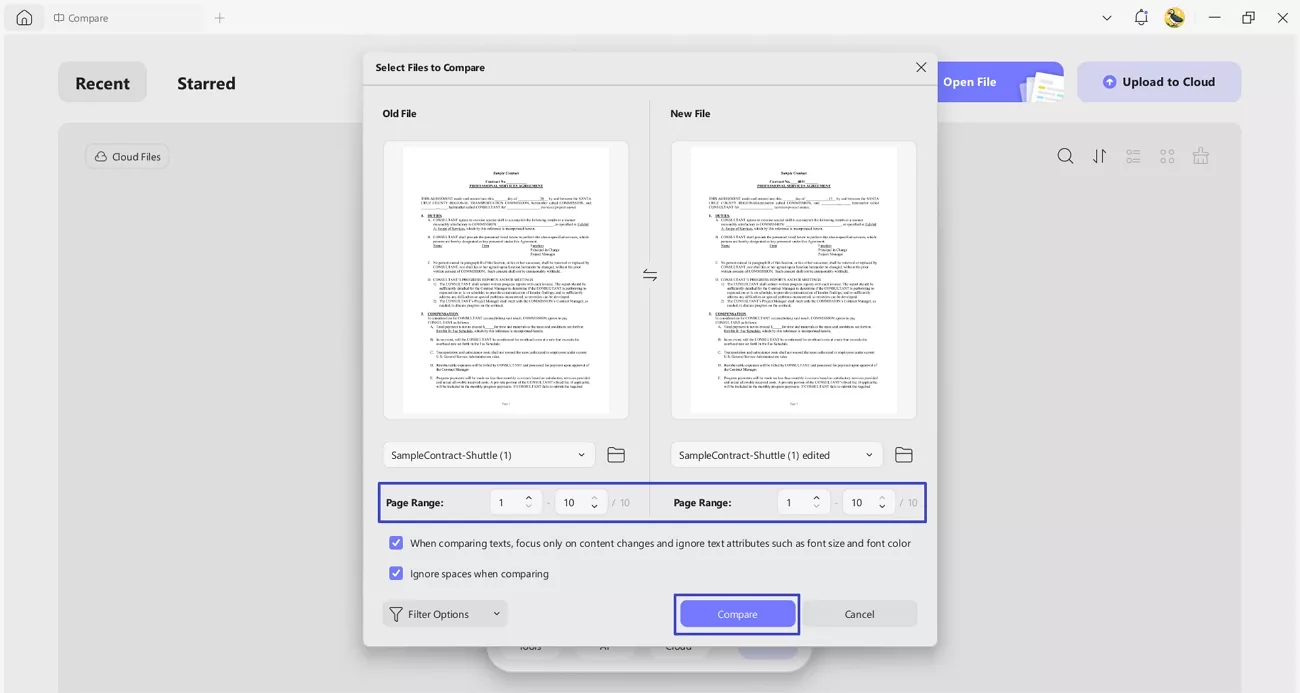
Task: Increase old file start page
Action: pos(529,497)
